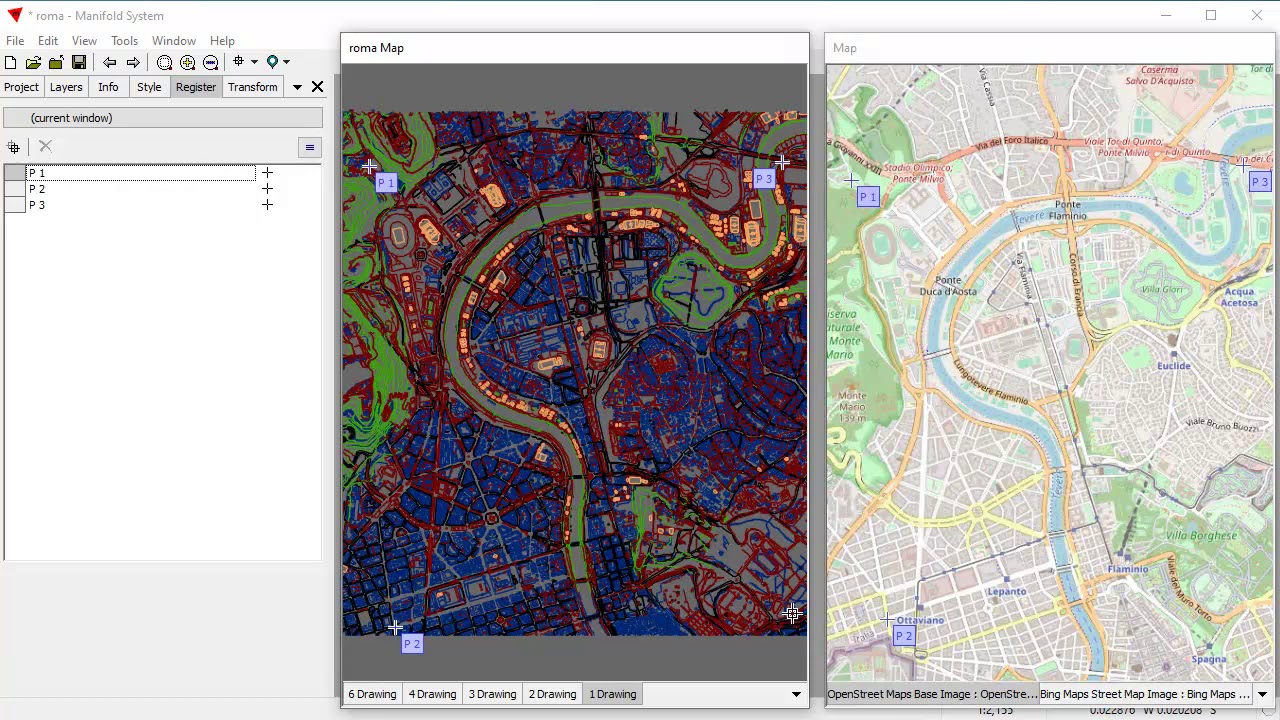The width and height of the screenshot is (1280, 720).
Task: Switch to the Transform panel tab
Action: (x=252, y=87)
